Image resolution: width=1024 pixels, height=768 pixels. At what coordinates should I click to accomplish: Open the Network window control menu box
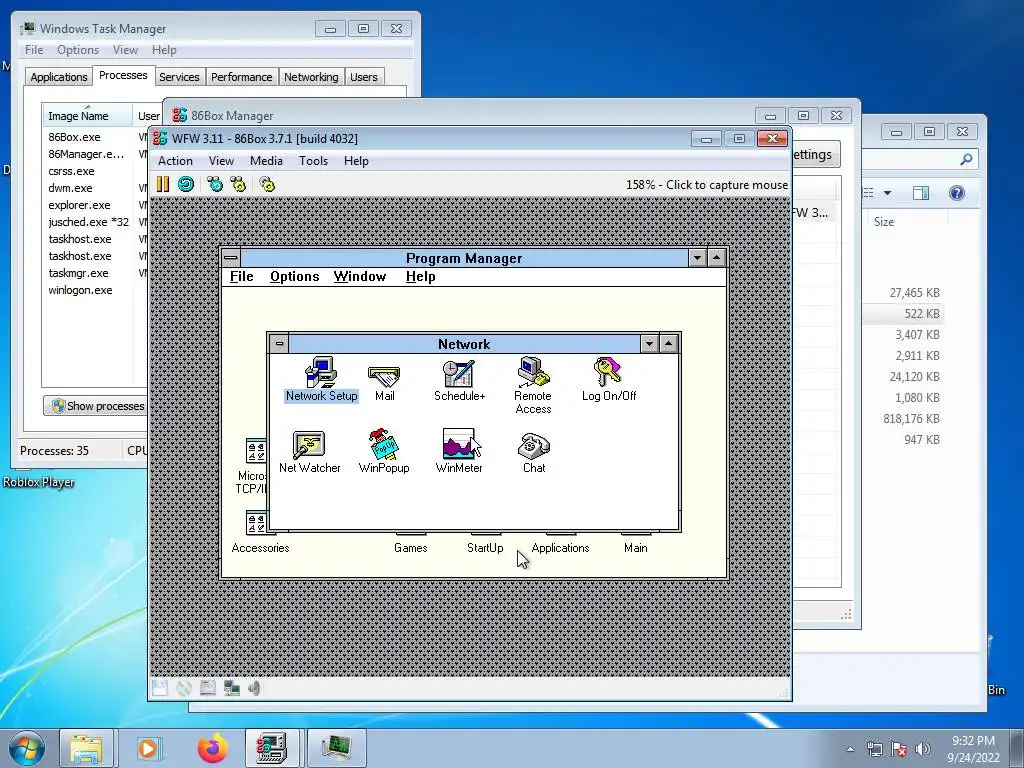[x=279, y=344]
